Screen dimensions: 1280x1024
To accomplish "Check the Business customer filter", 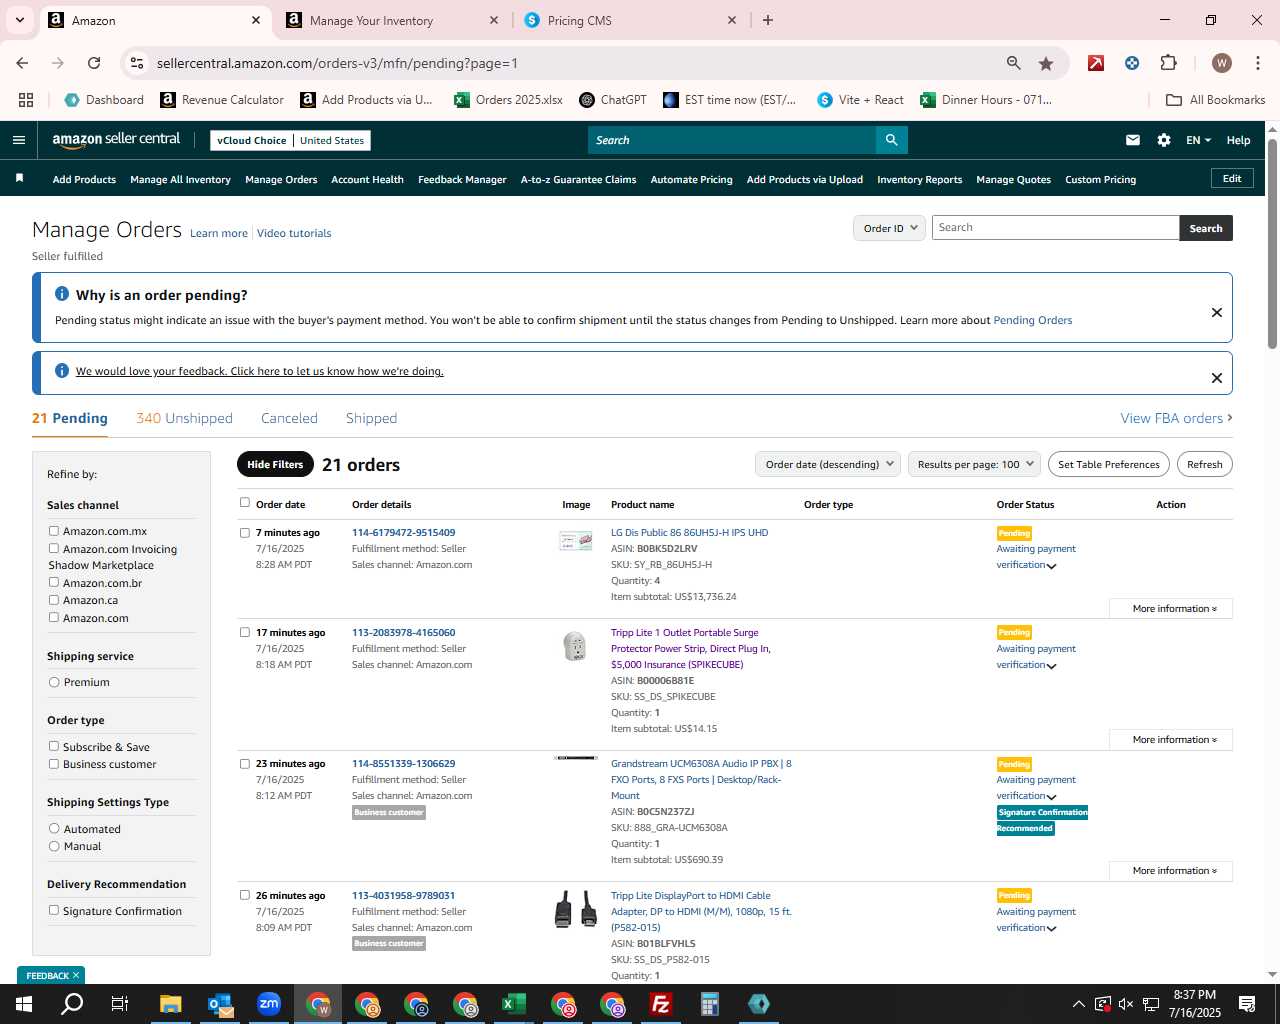I will point(54,764).
